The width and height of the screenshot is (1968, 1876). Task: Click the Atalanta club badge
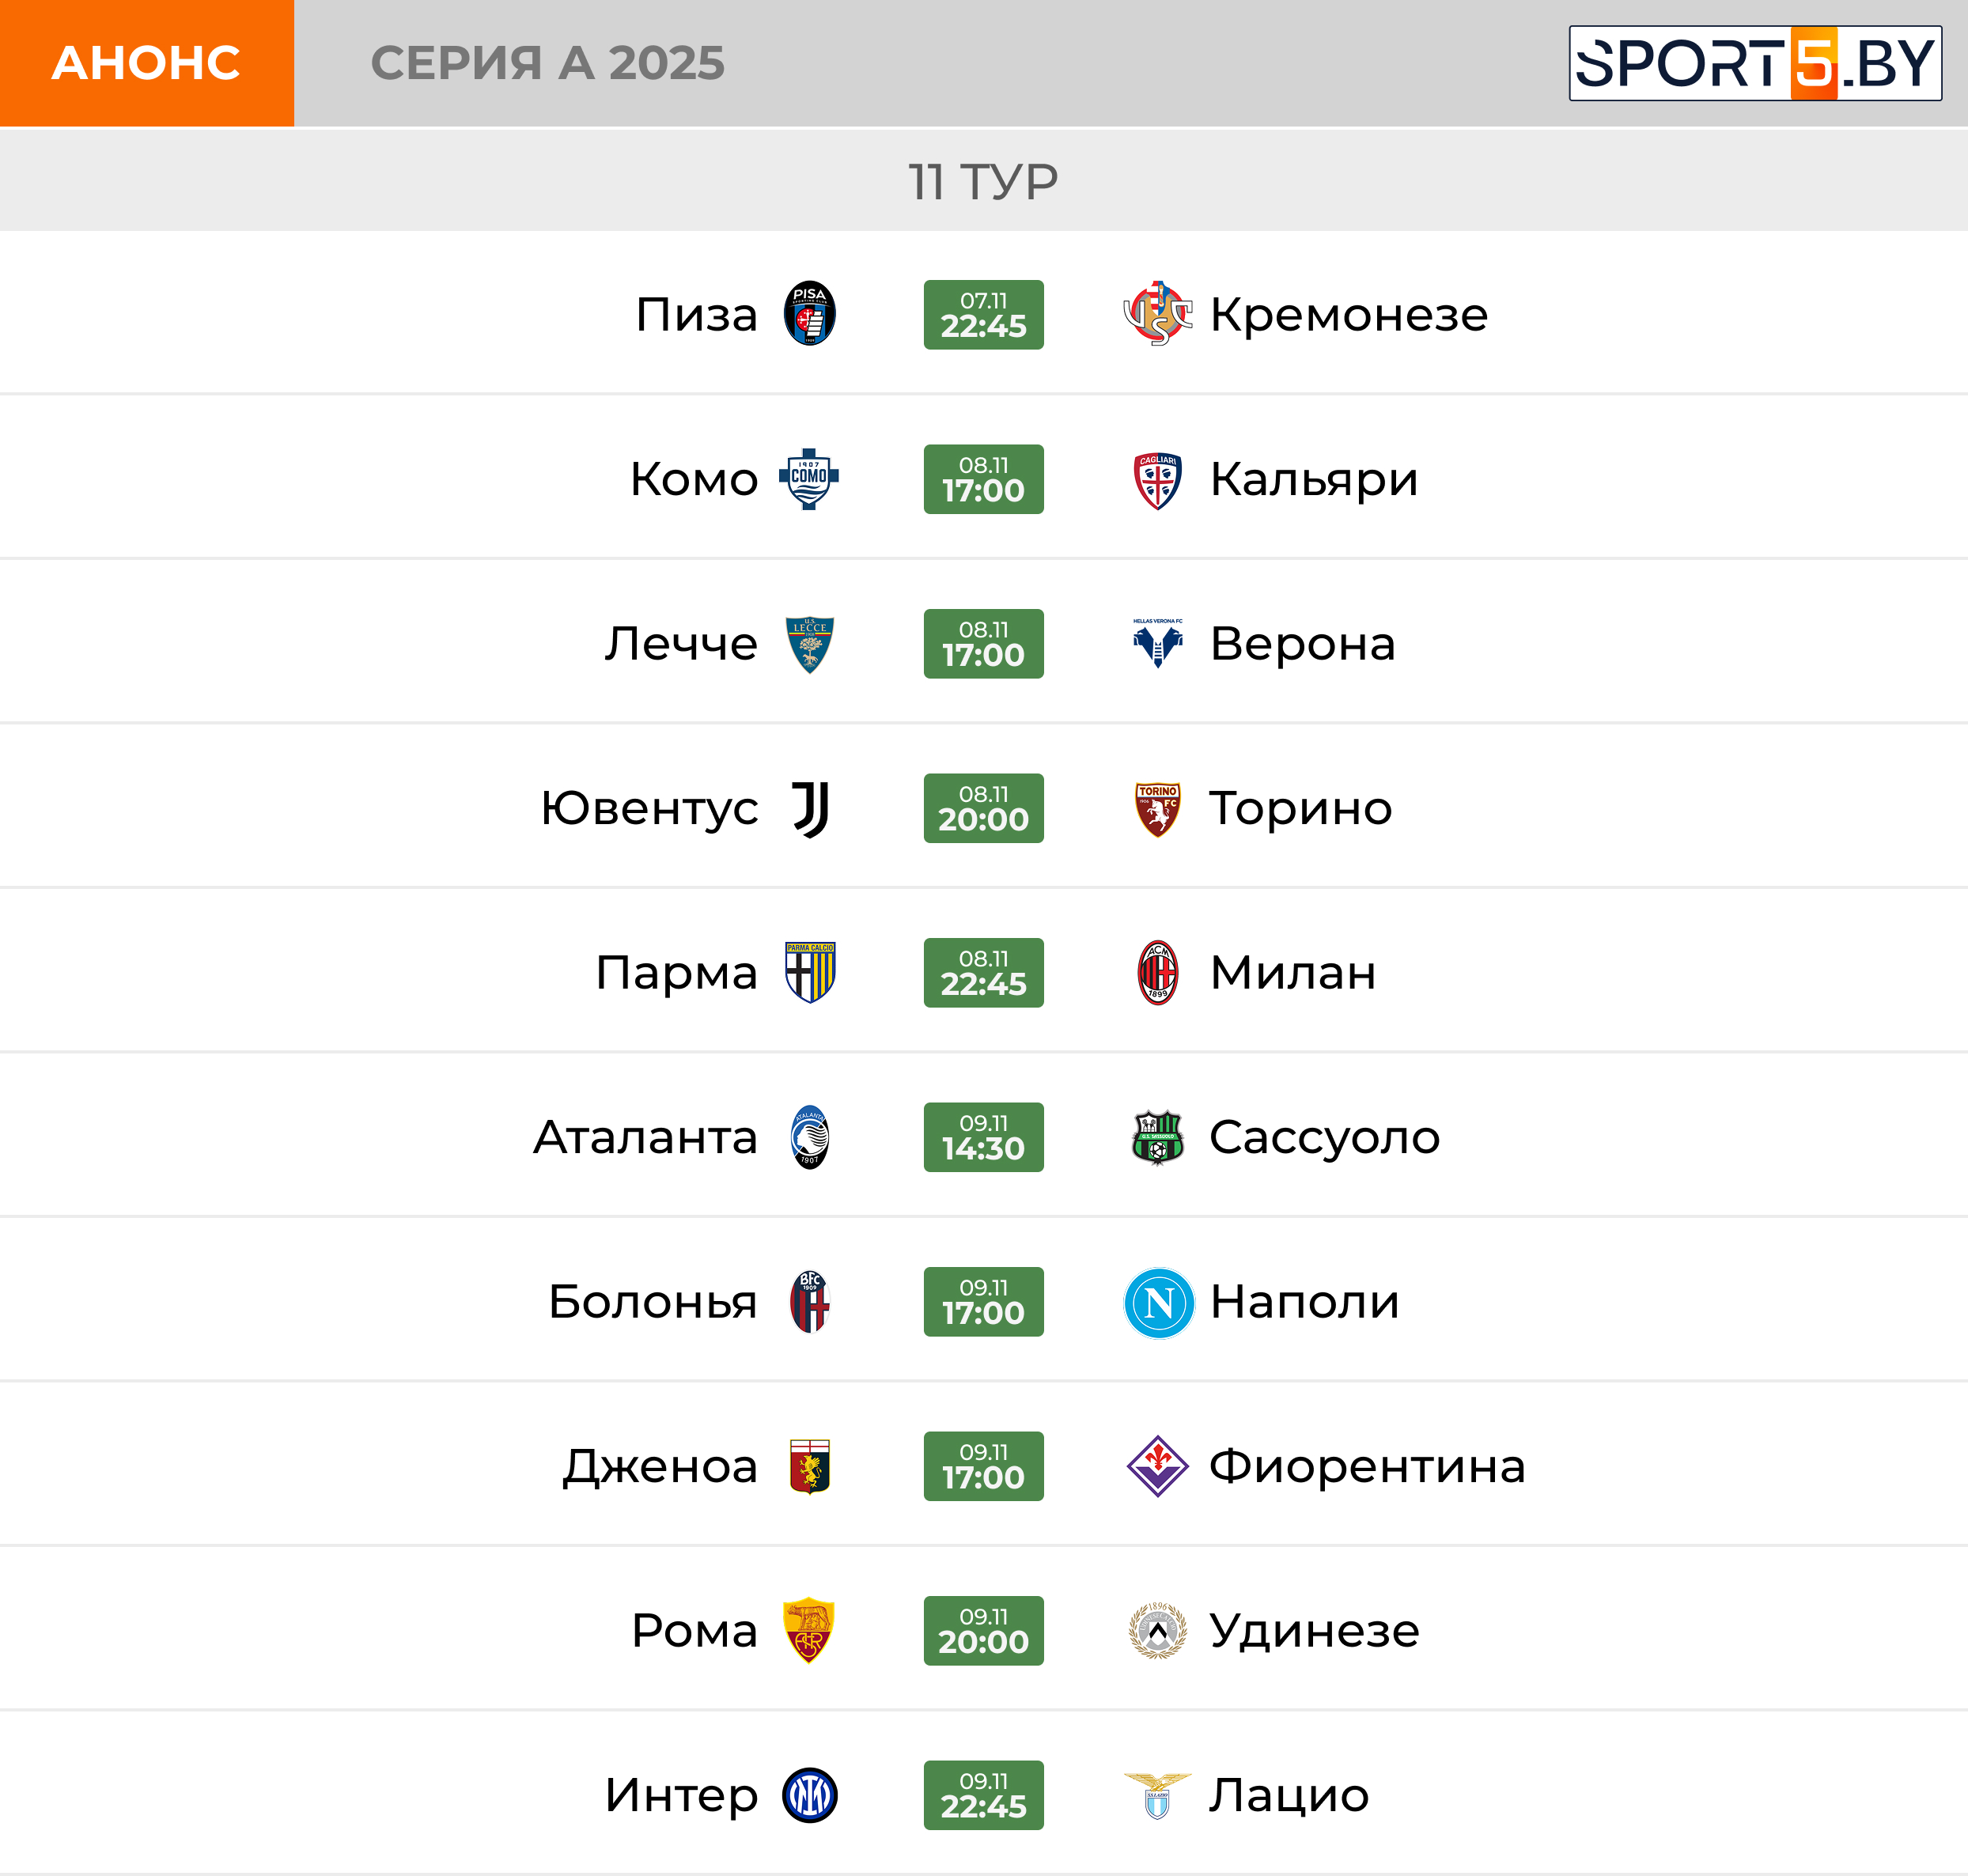click(x=809, y=1137)
